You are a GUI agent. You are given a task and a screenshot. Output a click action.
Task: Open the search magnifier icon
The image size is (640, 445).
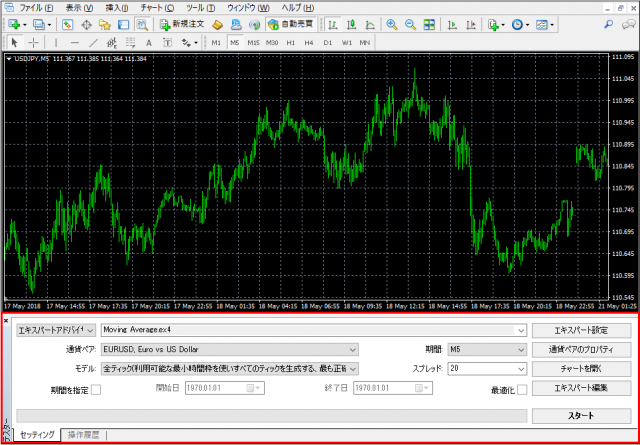[609, 24]
